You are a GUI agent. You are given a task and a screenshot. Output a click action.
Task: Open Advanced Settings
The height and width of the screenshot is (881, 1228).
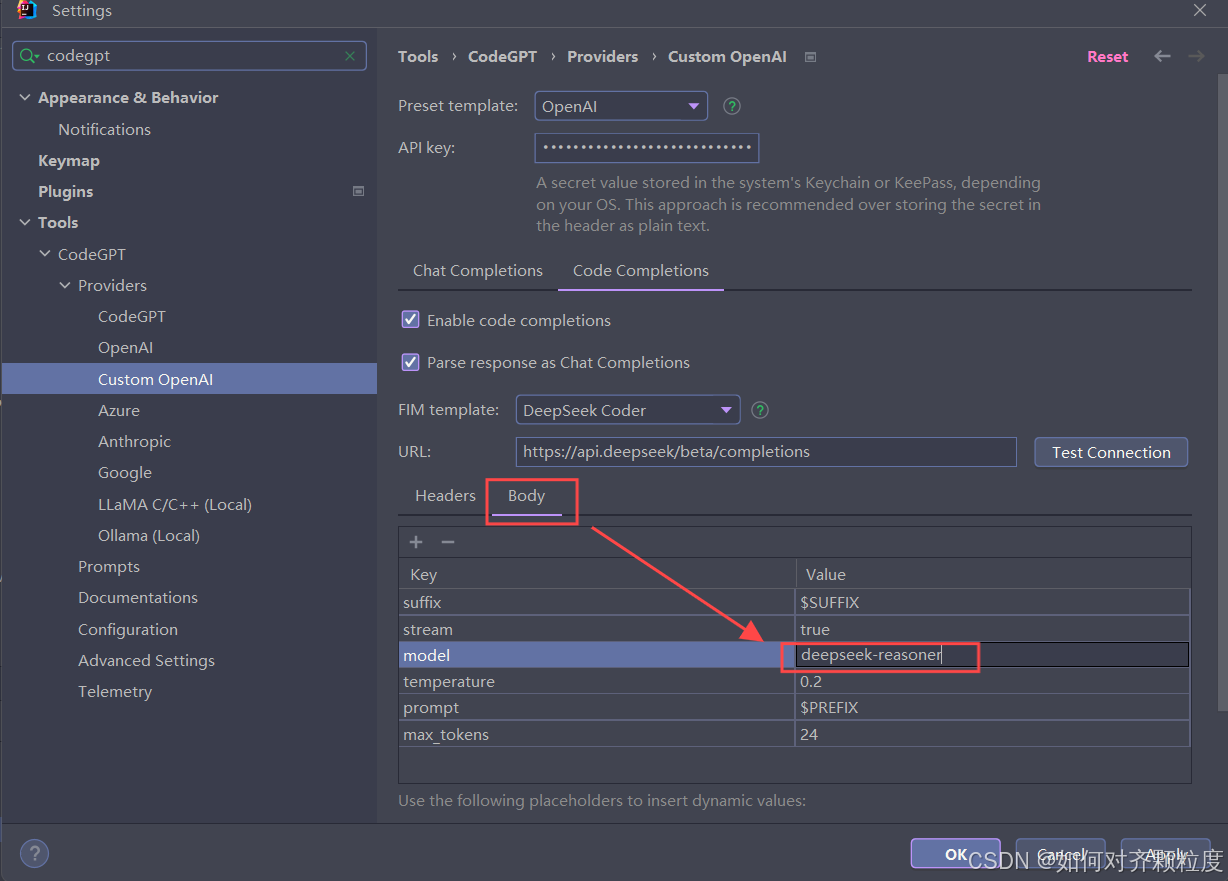[x=147, y=660]
